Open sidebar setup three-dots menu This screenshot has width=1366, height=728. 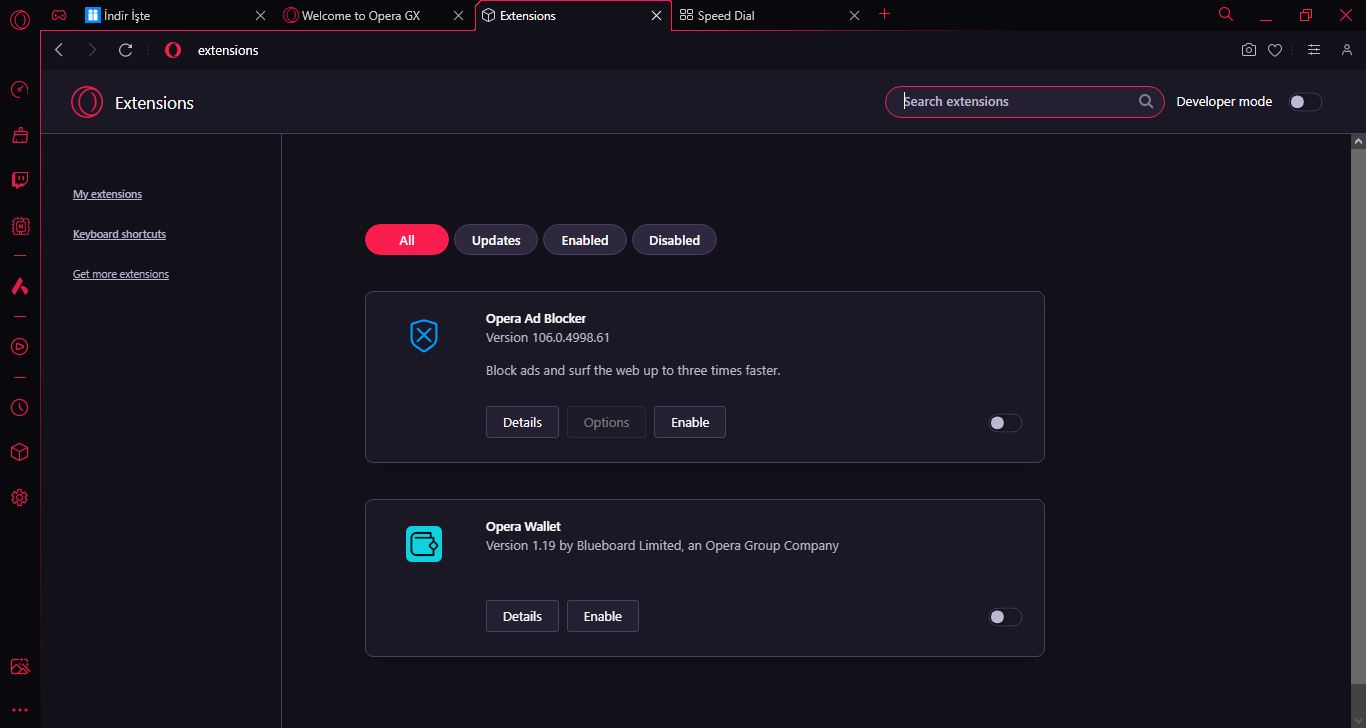tap(19, 710)
